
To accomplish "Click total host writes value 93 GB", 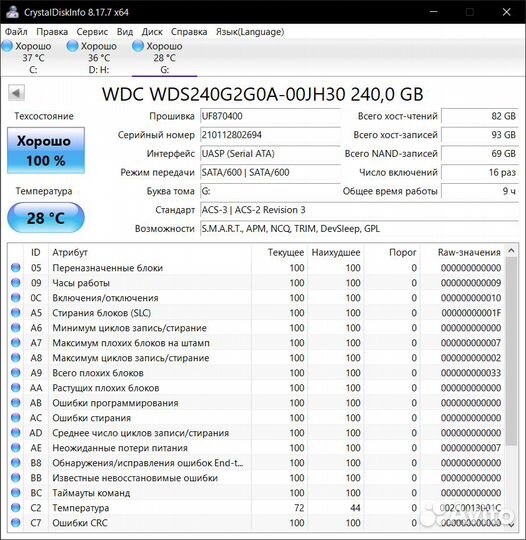I will [x=480, y=135].
